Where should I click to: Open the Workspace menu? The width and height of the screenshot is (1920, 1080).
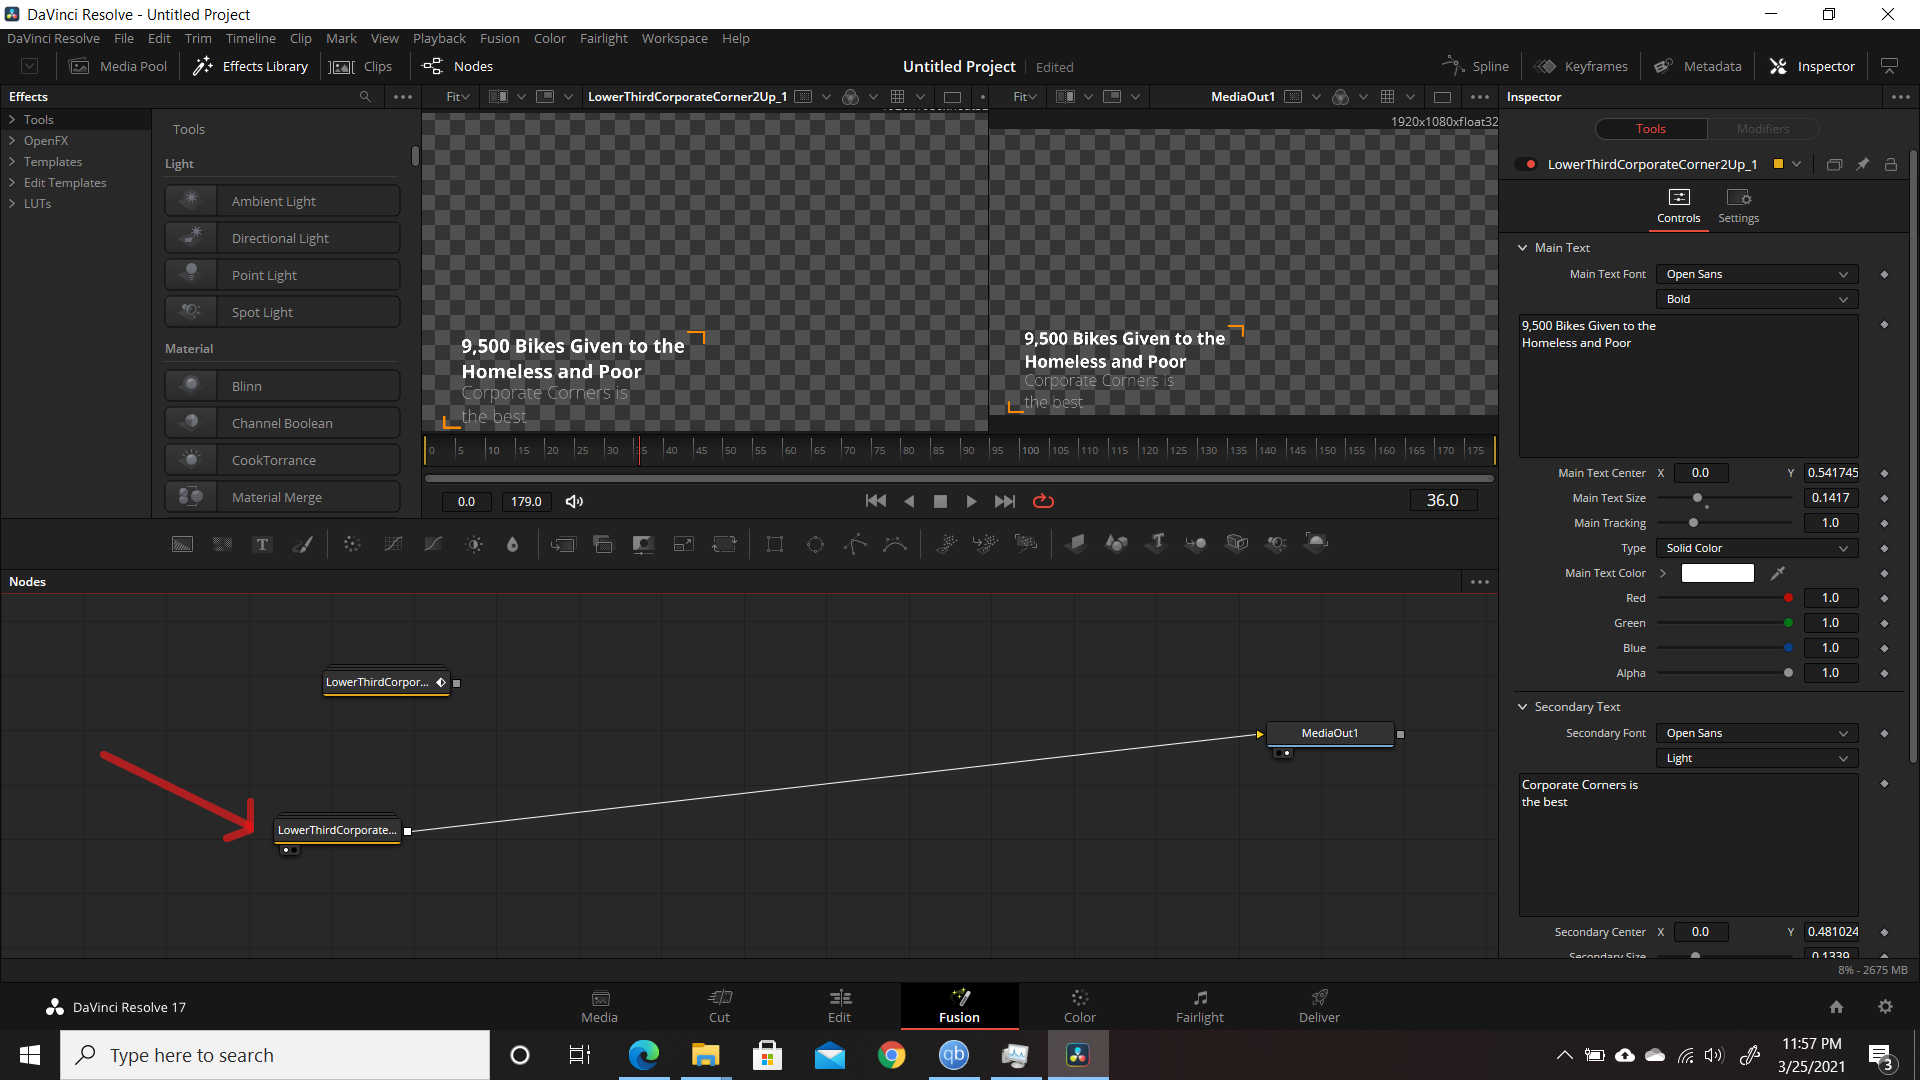coord(674,38)
